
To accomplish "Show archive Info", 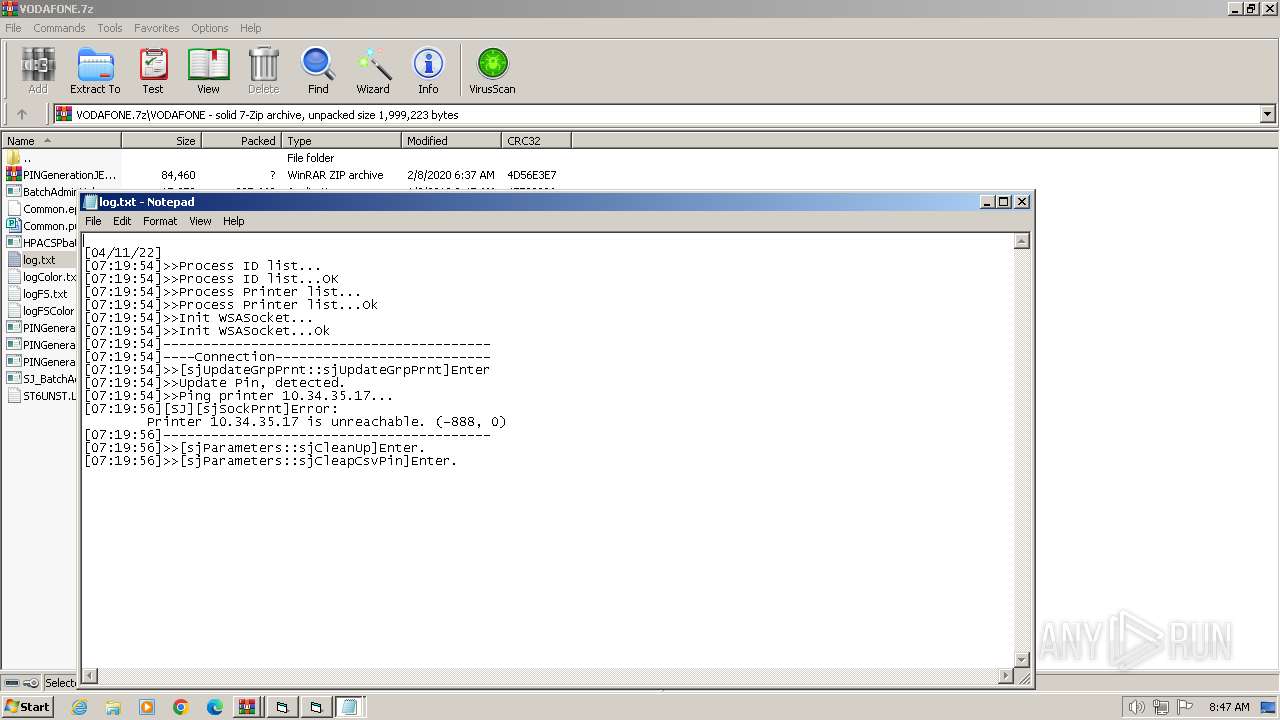I will point(428,70).
